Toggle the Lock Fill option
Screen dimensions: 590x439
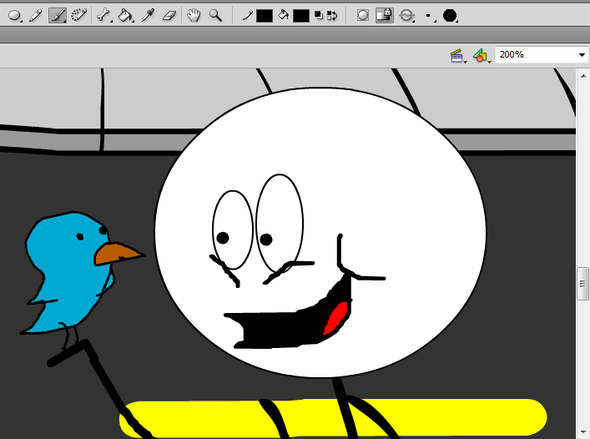385,16
